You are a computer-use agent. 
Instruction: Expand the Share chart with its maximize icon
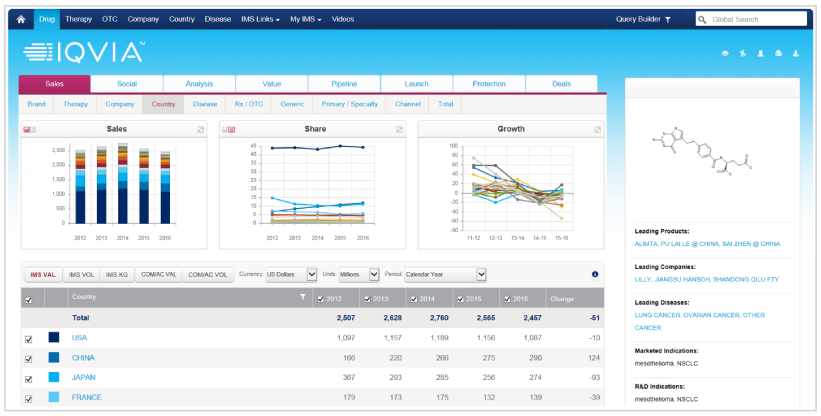pyautogui.click(x=400, y=129)
